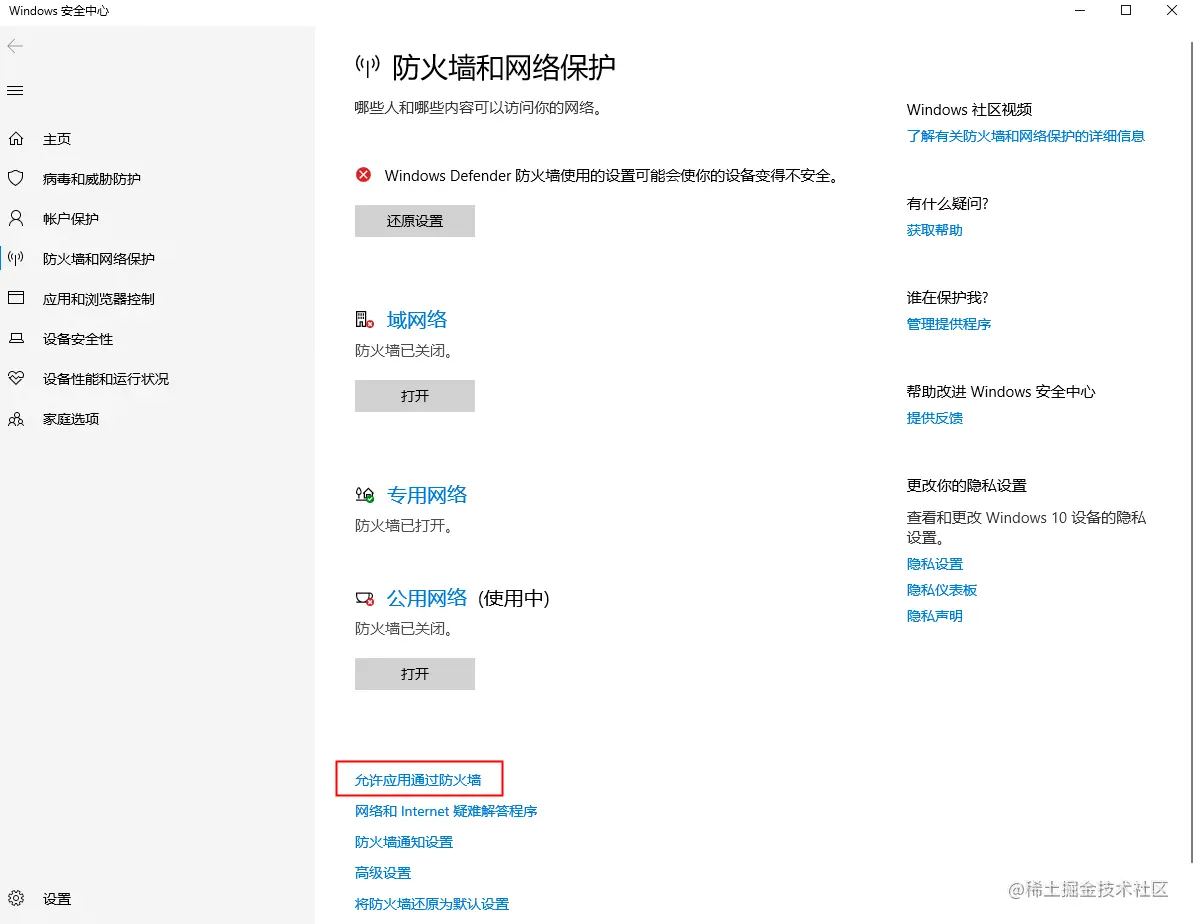Click the home icon in sidebar

tap(16, 139)
